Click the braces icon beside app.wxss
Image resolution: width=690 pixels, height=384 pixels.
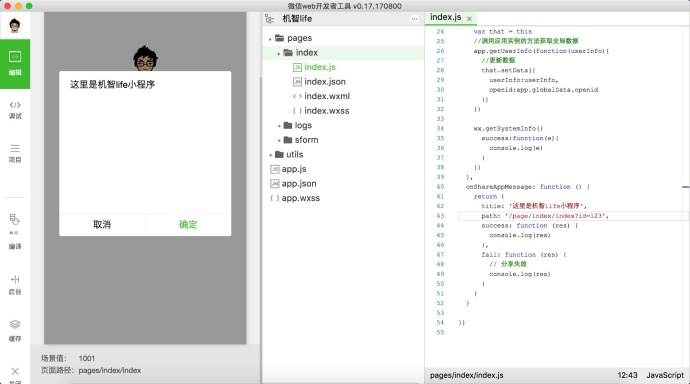point(275,198)
